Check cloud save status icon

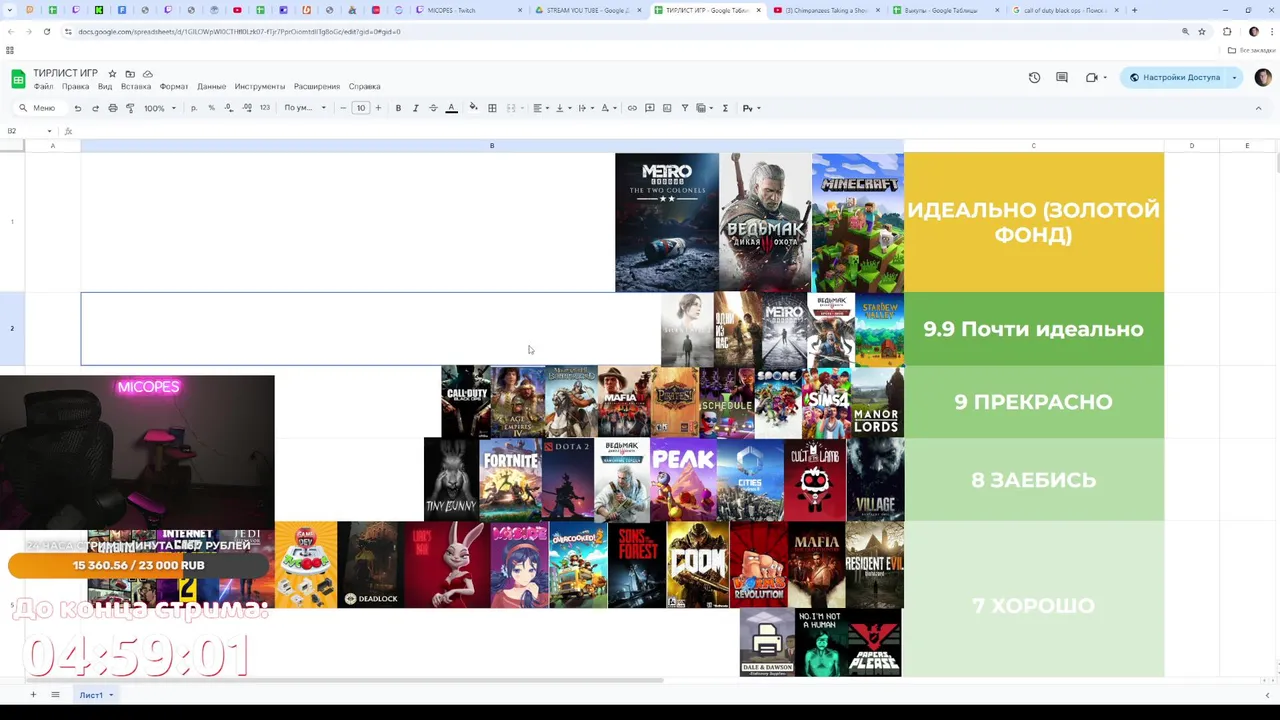click(148, 74)
